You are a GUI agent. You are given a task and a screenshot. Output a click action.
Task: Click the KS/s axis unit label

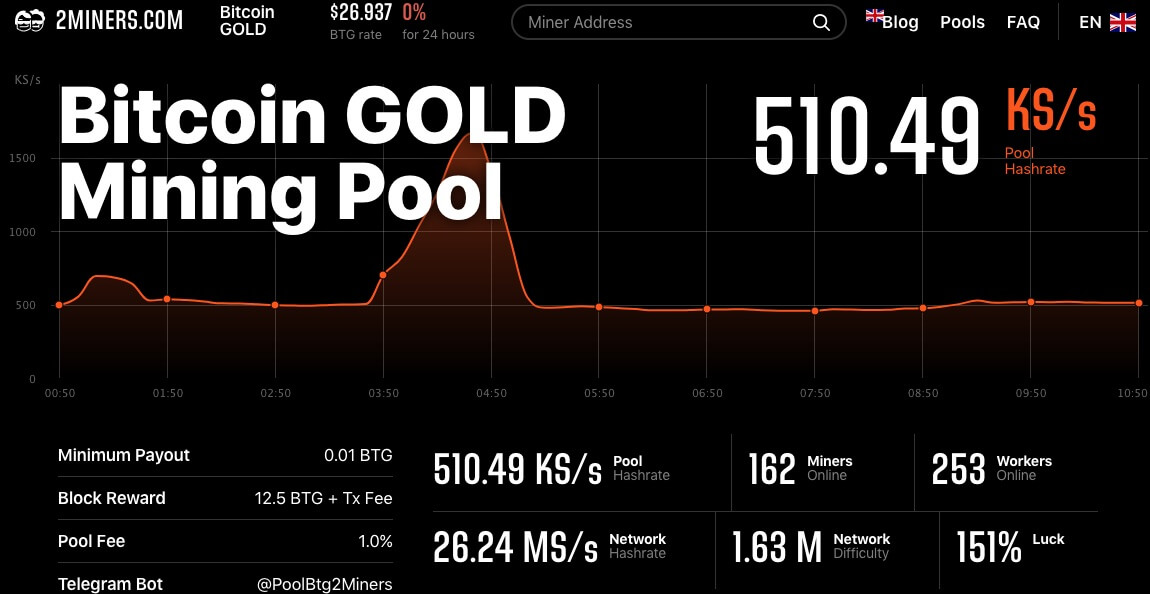[x=27, y=79]
